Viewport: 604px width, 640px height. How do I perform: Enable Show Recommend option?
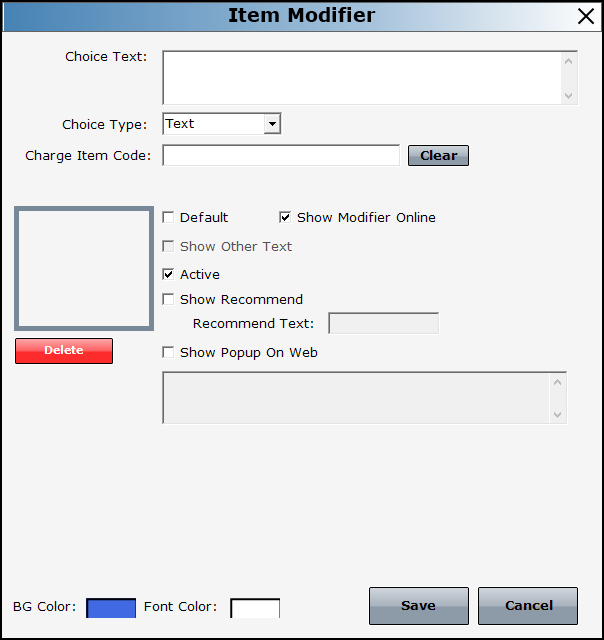pos(168,300)
